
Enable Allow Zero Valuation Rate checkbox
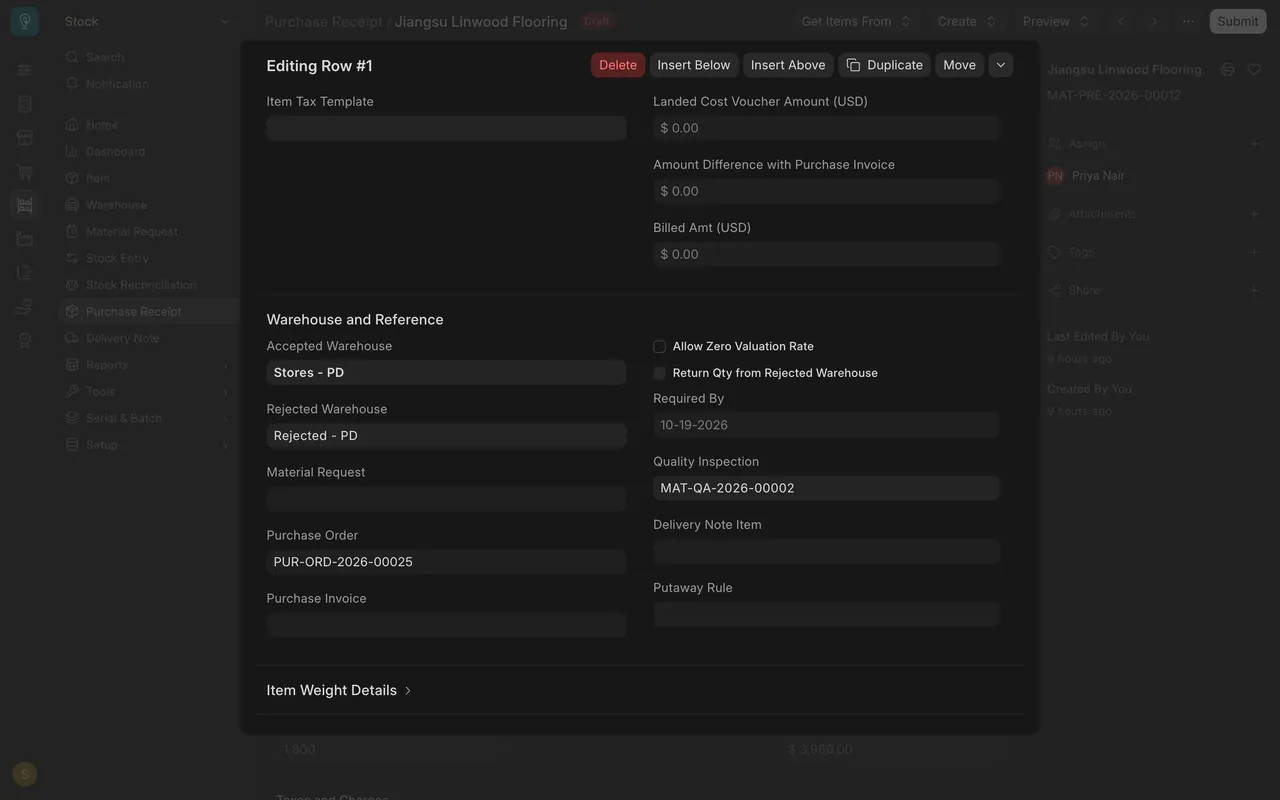pos(659,347)
